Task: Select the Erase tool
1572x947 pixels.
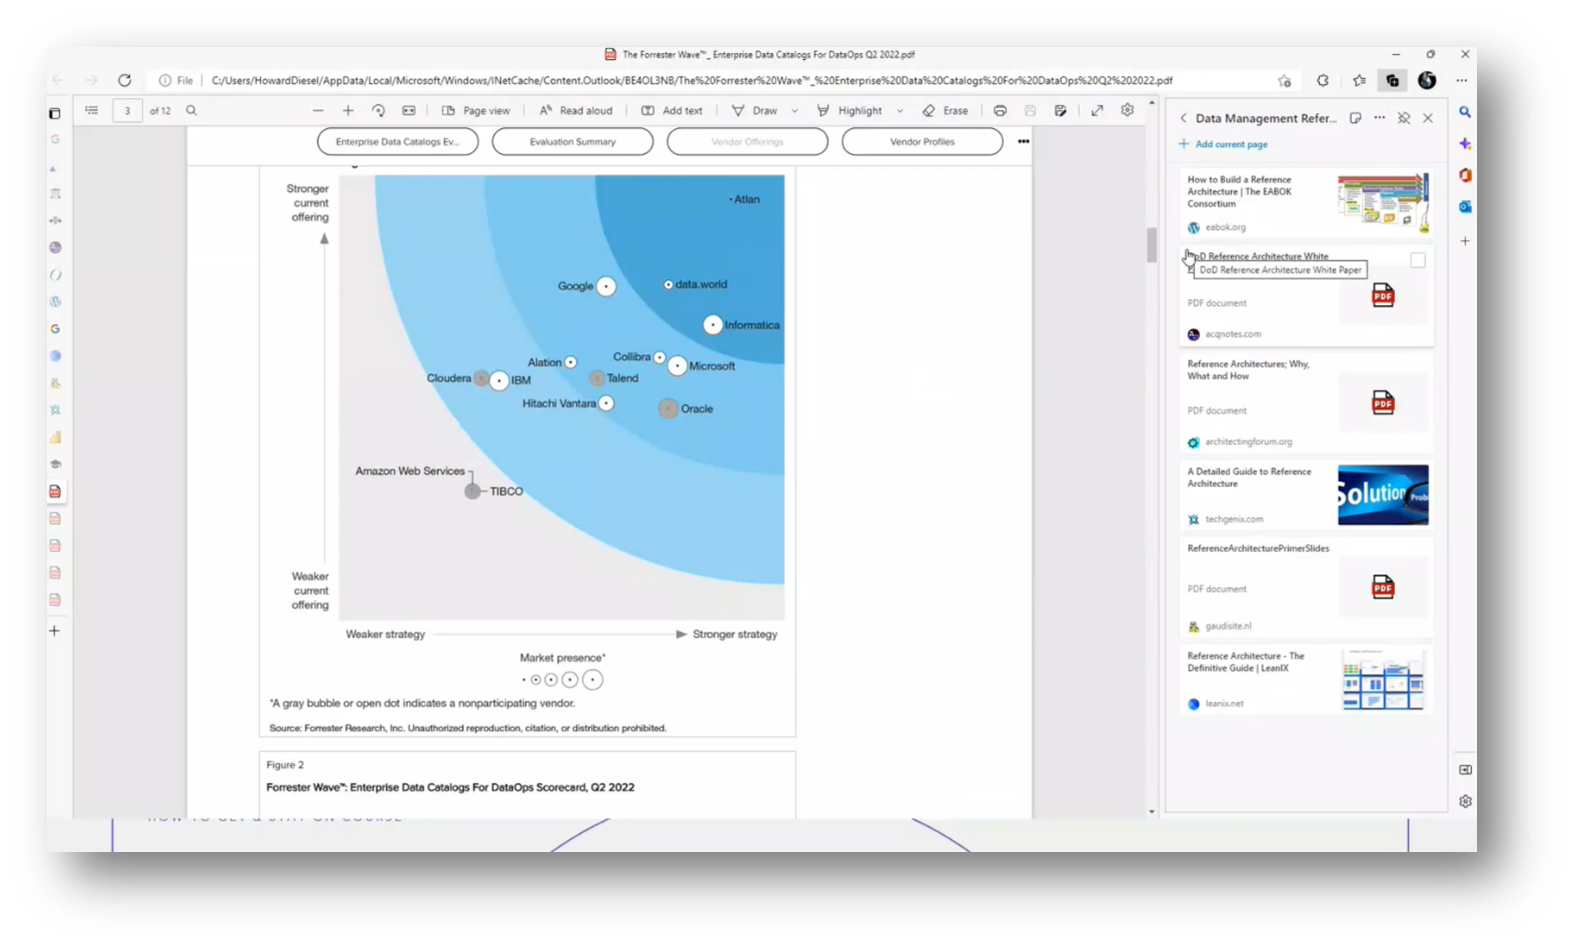Action: tap(945, 111)
